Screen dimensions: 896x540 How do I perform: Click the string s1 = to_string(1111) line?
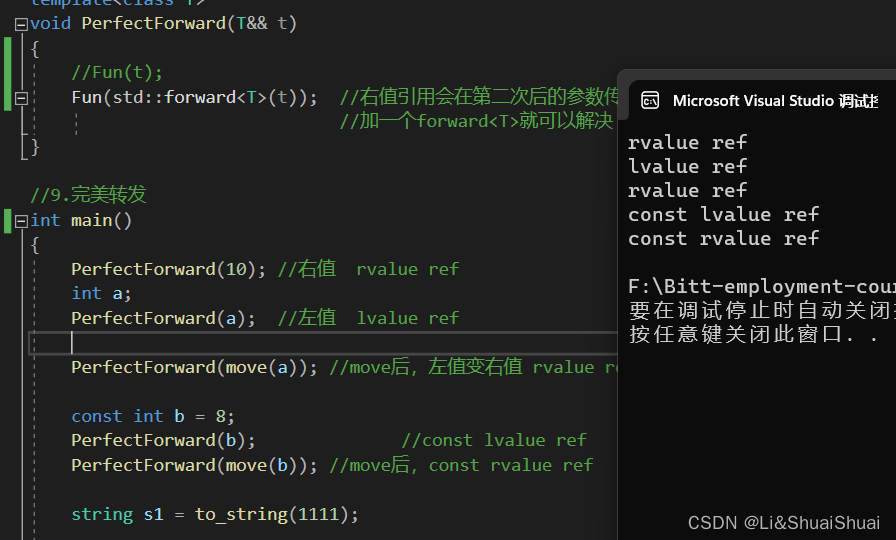click(x=215, y=515)
